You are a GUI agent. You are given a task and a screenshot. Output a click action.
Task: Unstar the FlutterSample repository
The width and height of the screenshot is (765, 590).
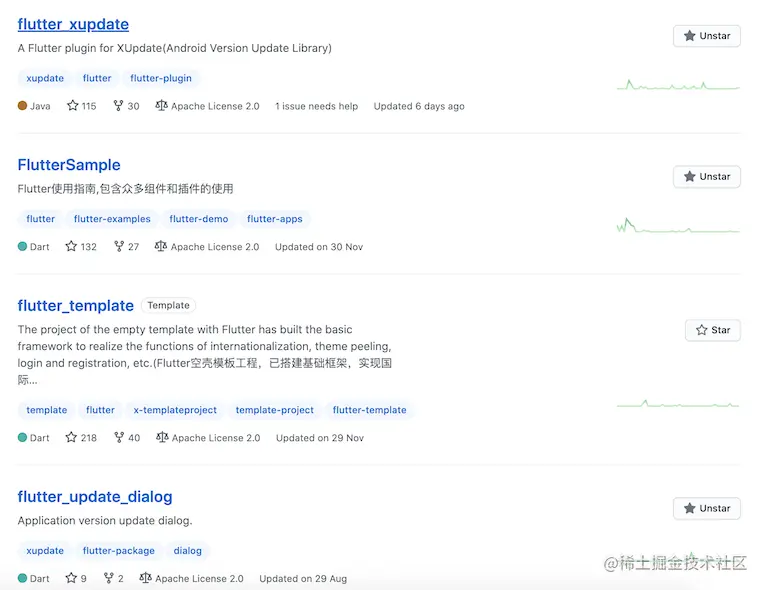coord(707,177)
